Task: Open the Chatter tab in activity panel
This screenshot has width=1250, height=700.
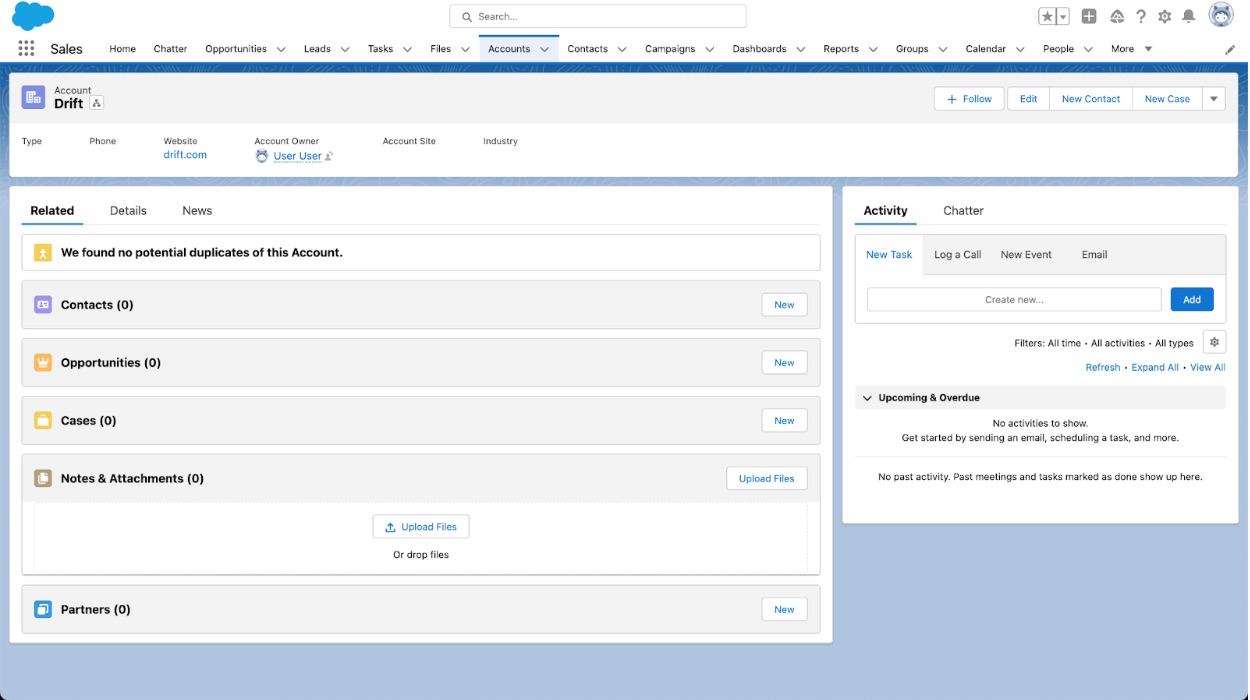Action: coord(963,211)
